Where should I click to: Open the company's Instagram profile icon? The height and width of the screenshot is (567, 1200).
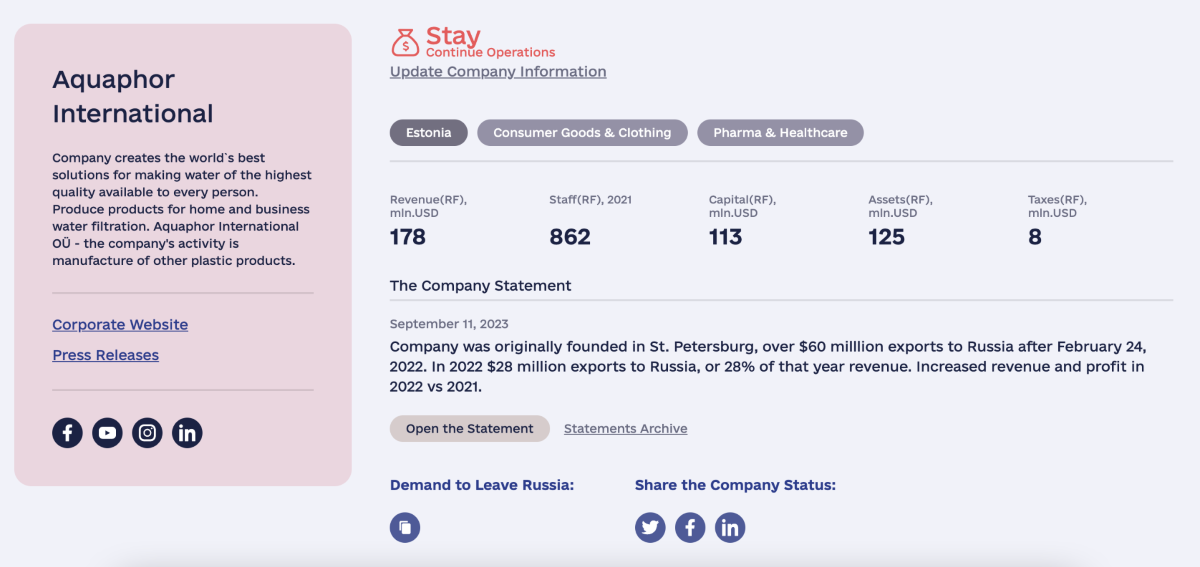click(x=147, y=433)
